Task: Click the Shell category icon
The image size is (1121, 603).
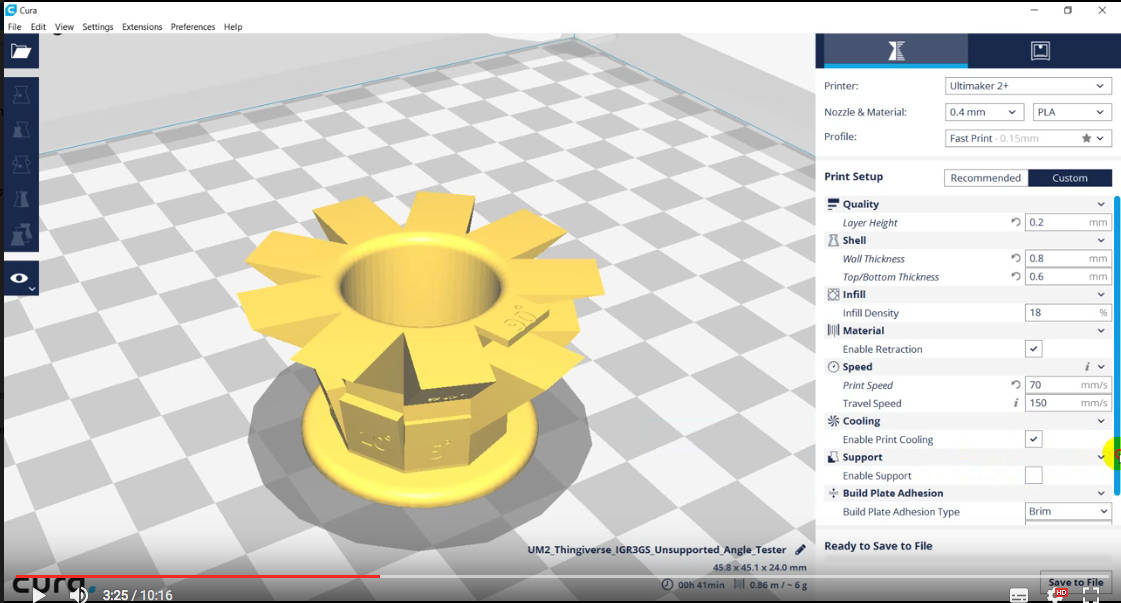Action: tap(833, 240)
